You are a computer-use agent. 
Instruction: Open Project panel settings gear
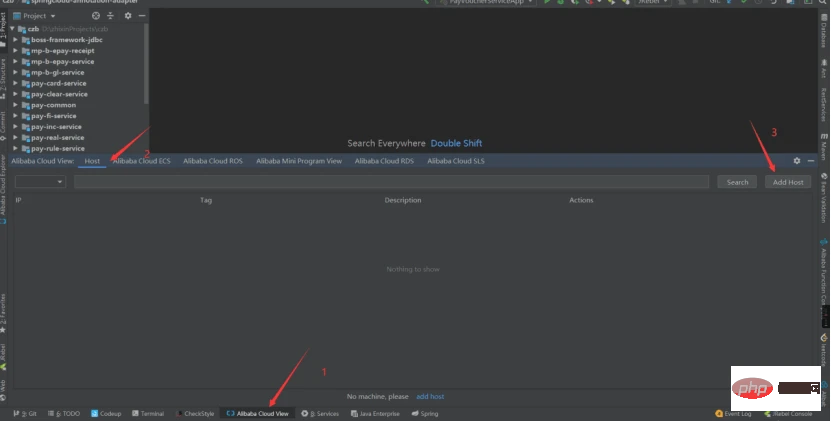[128, 16]
